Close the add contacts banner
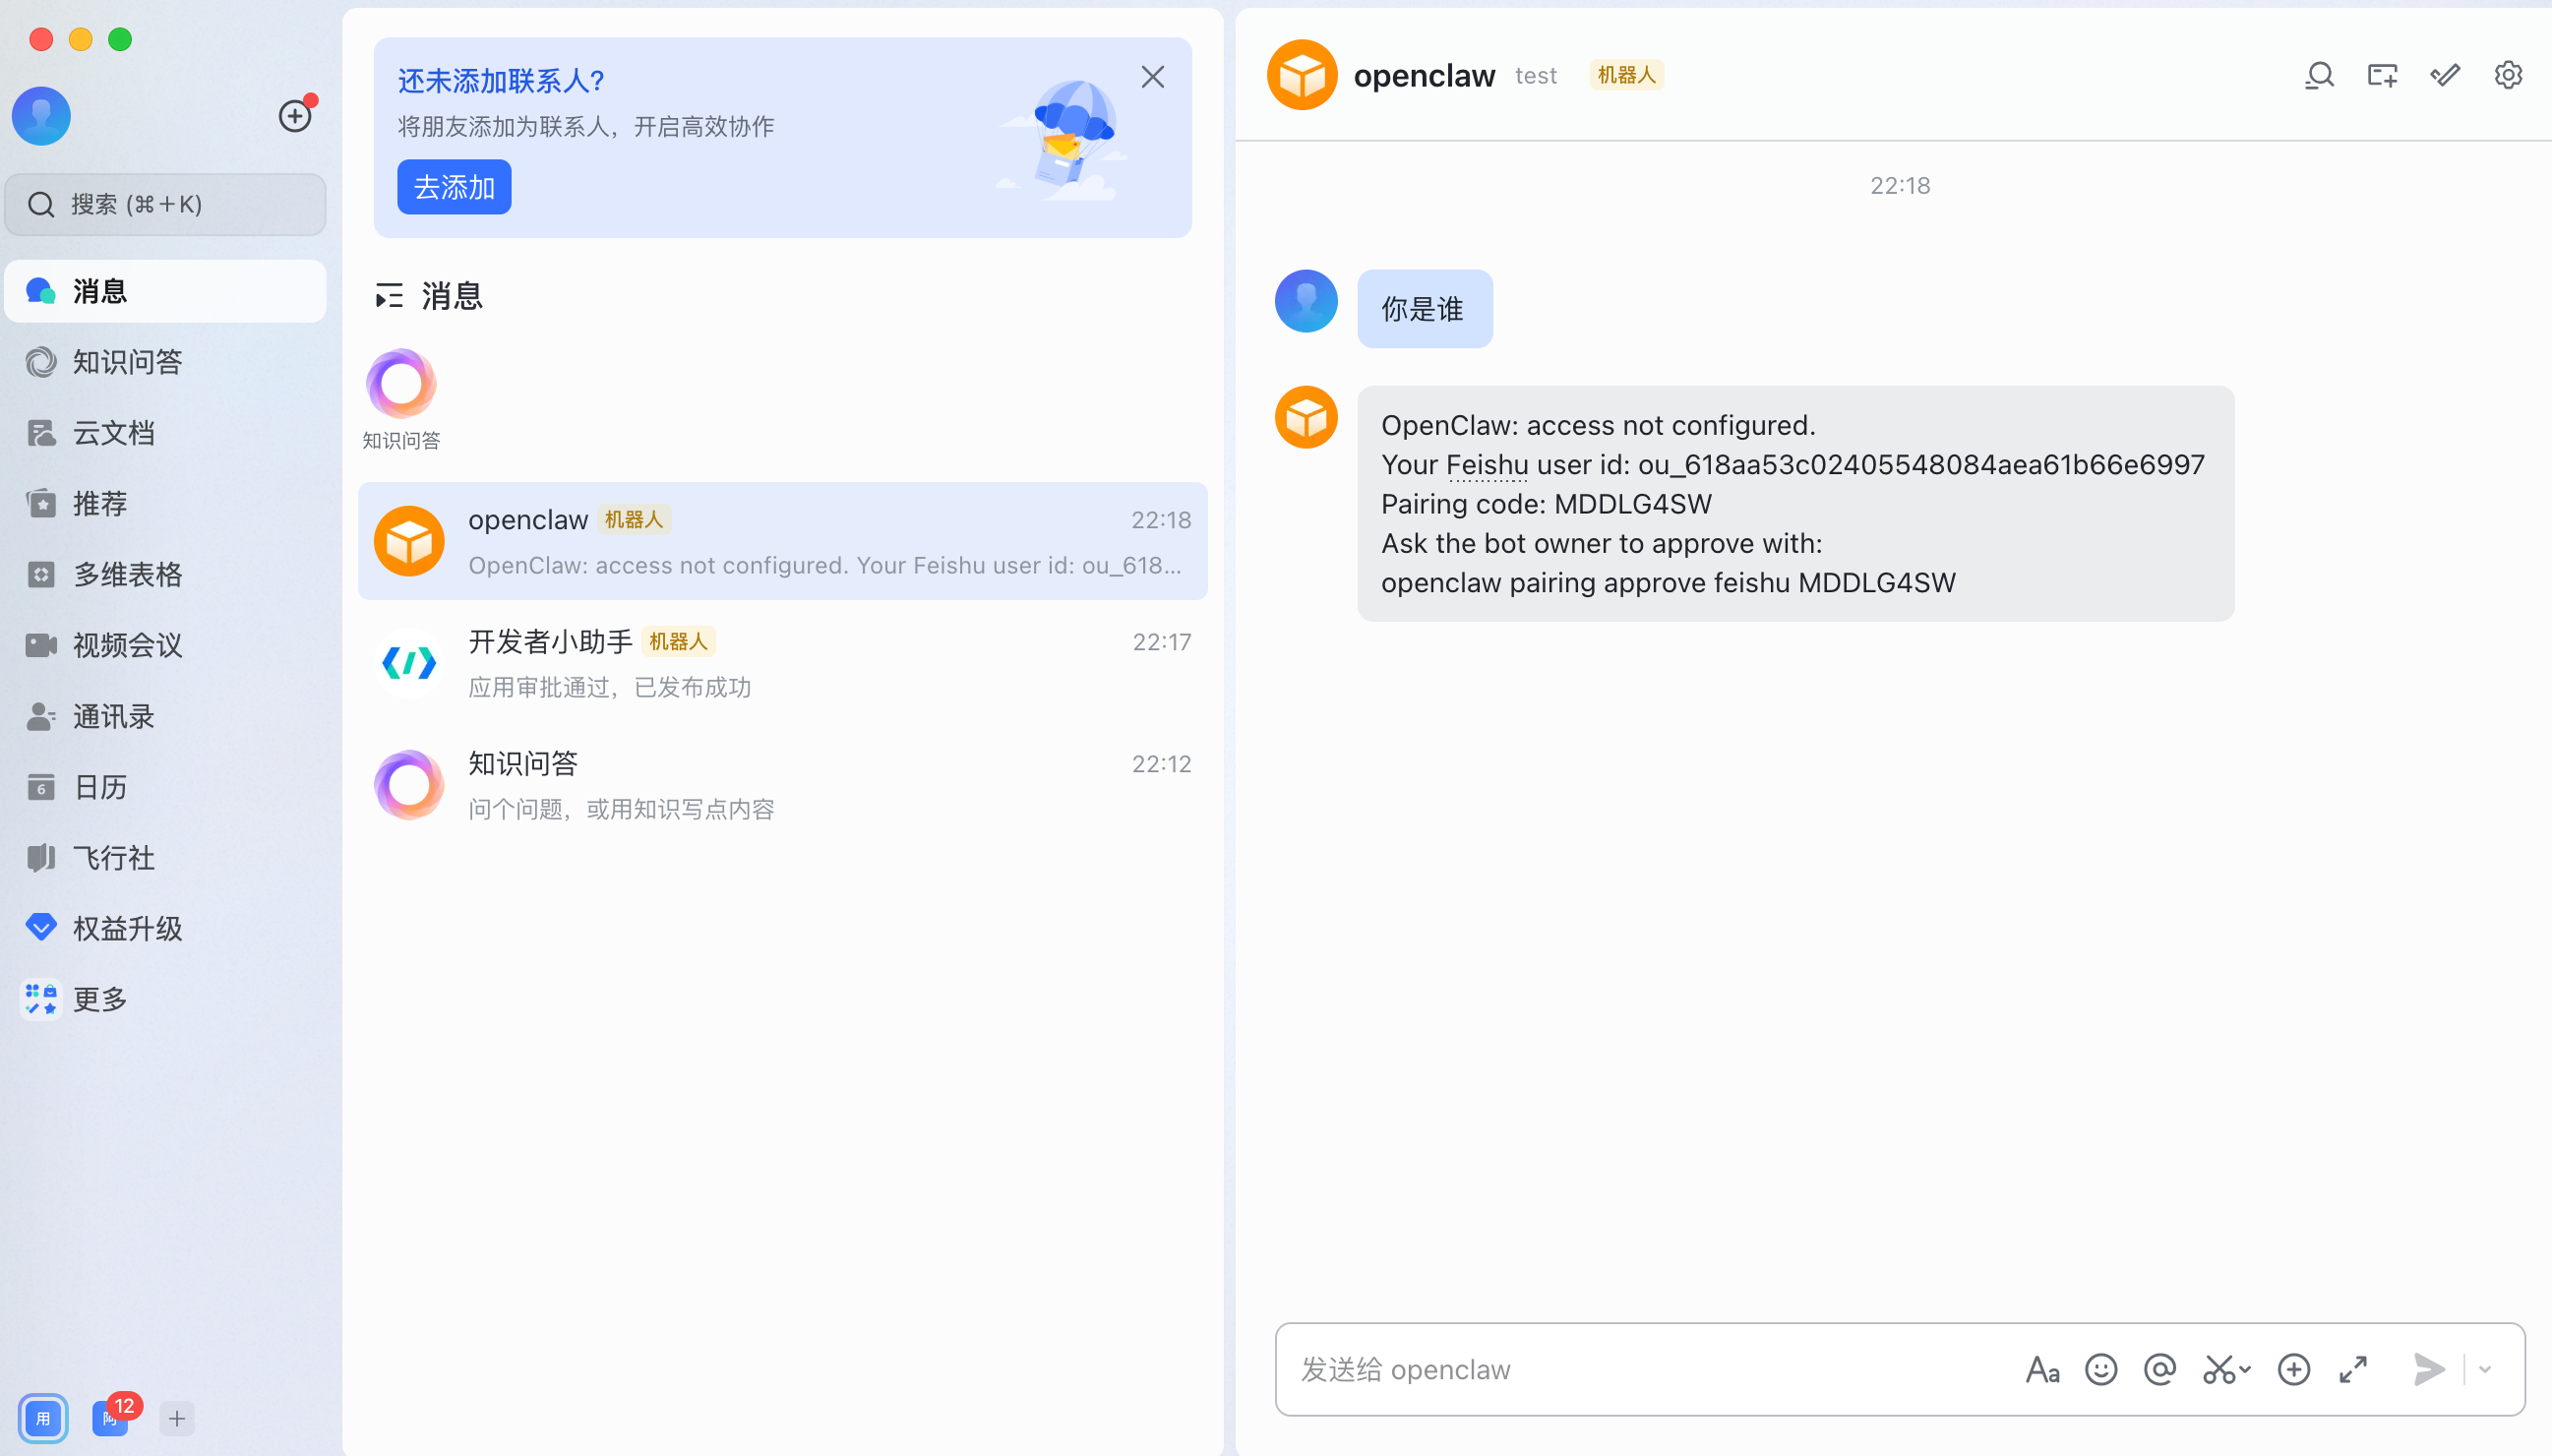The width and height of the screenshot is (2552, 1456). click(x=1152, y=77)
